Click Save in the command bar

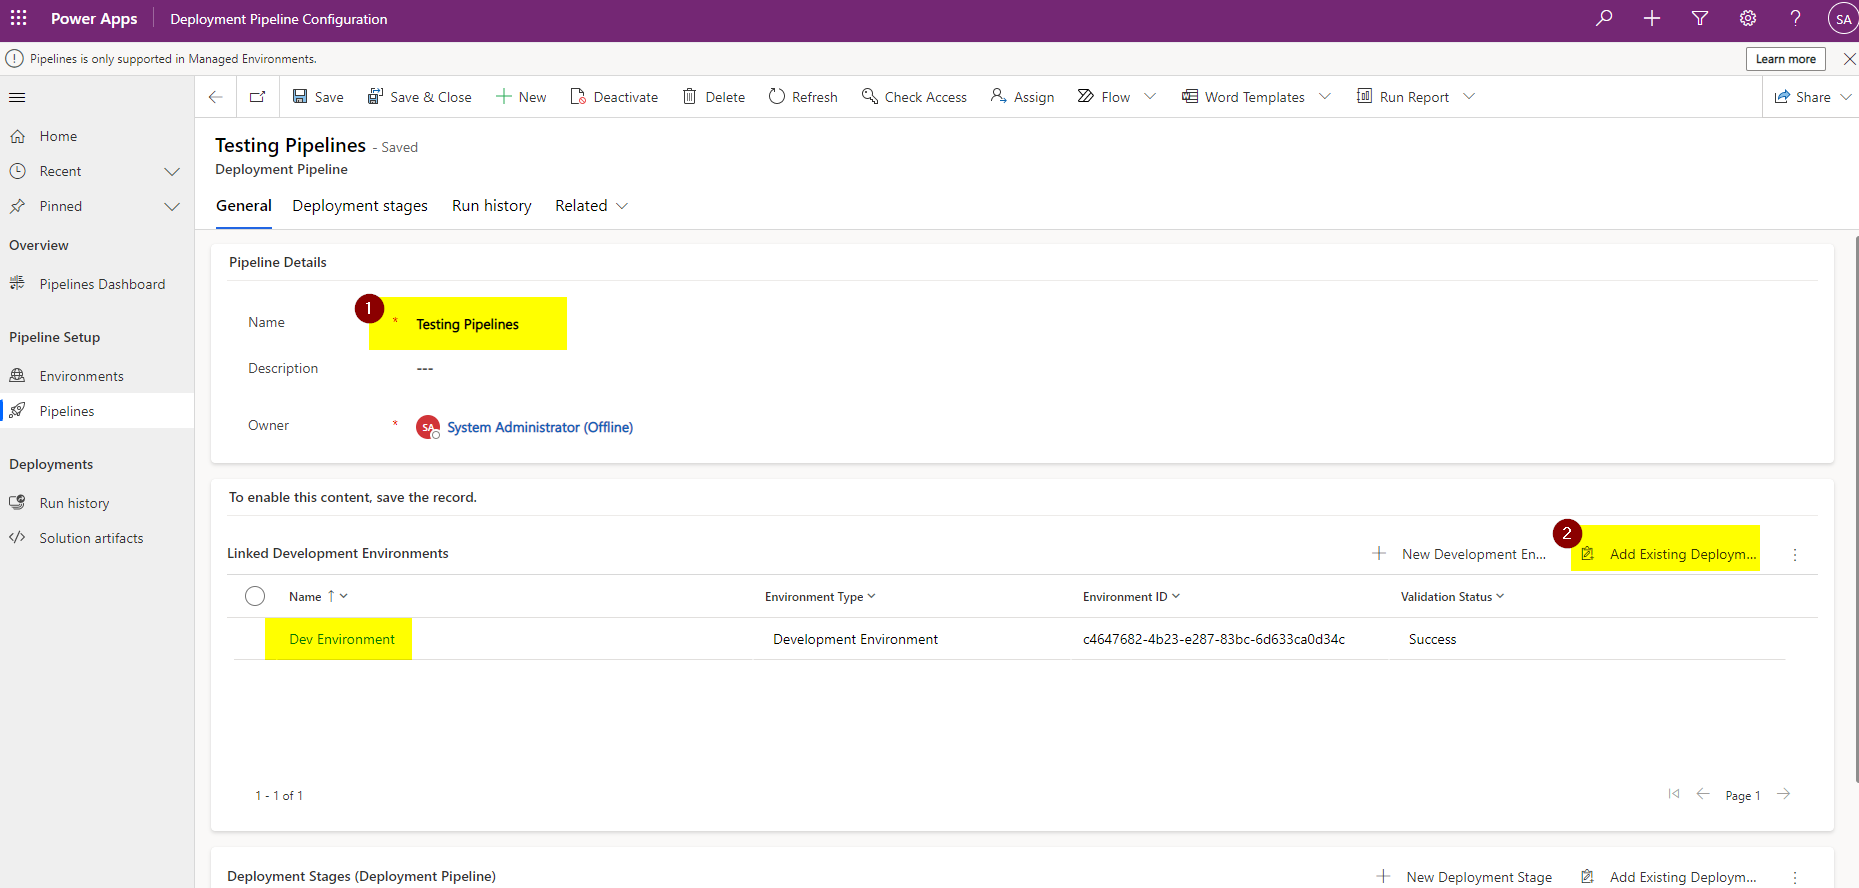(x=318, y=97)
